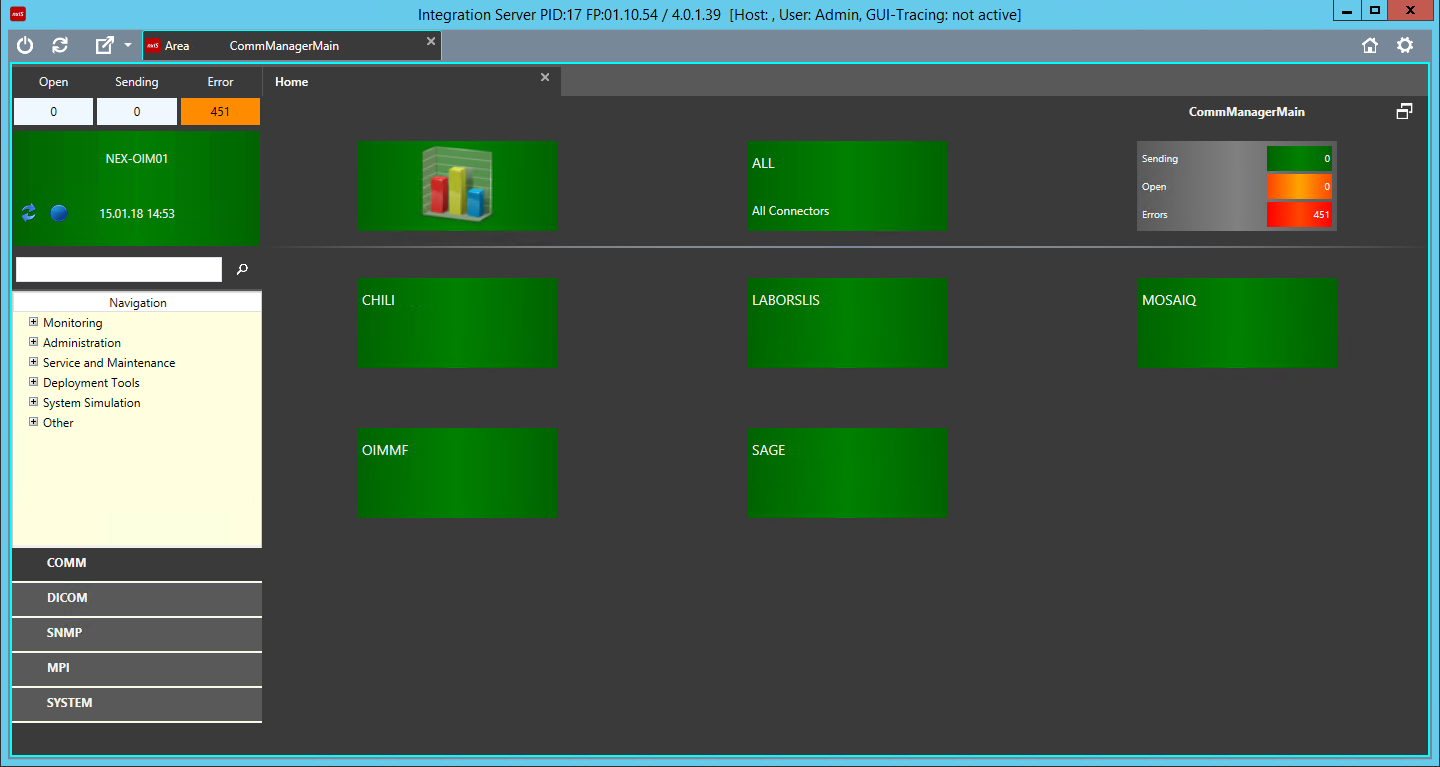Image resolution: width=1440 pixels, height=767 pixels.
Task: Click the red Errors bar showing 451
Action: (x=1299, y=215)
